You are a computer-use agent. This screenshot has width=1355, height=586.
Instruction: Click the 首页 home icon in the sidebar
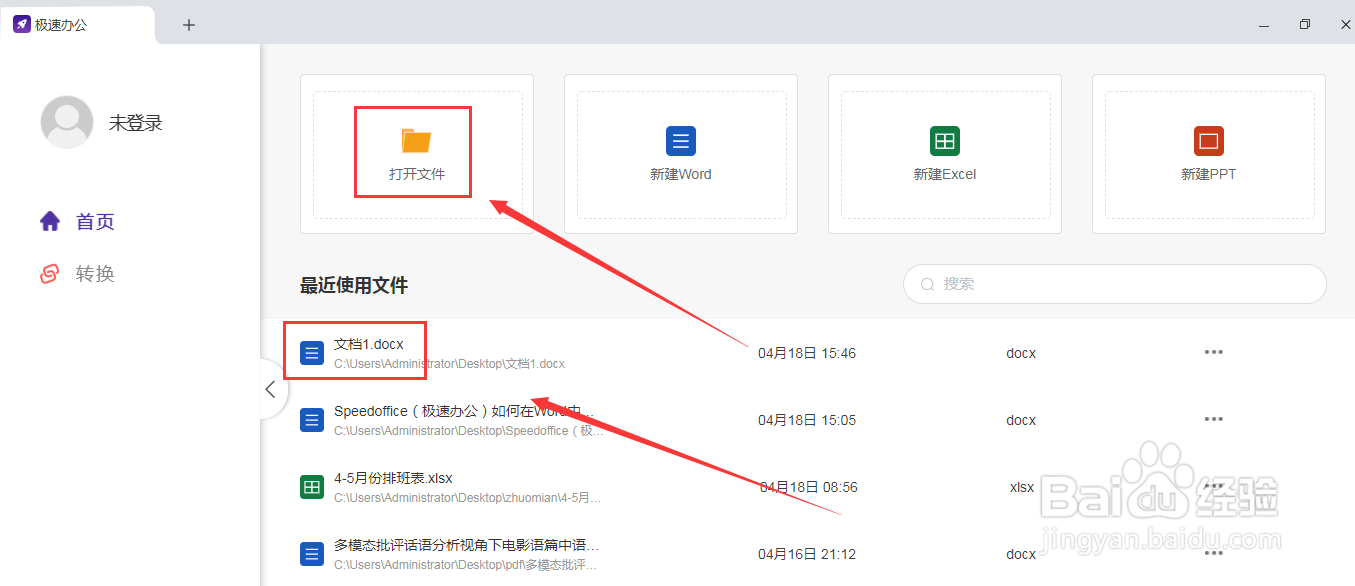point(49,221)
